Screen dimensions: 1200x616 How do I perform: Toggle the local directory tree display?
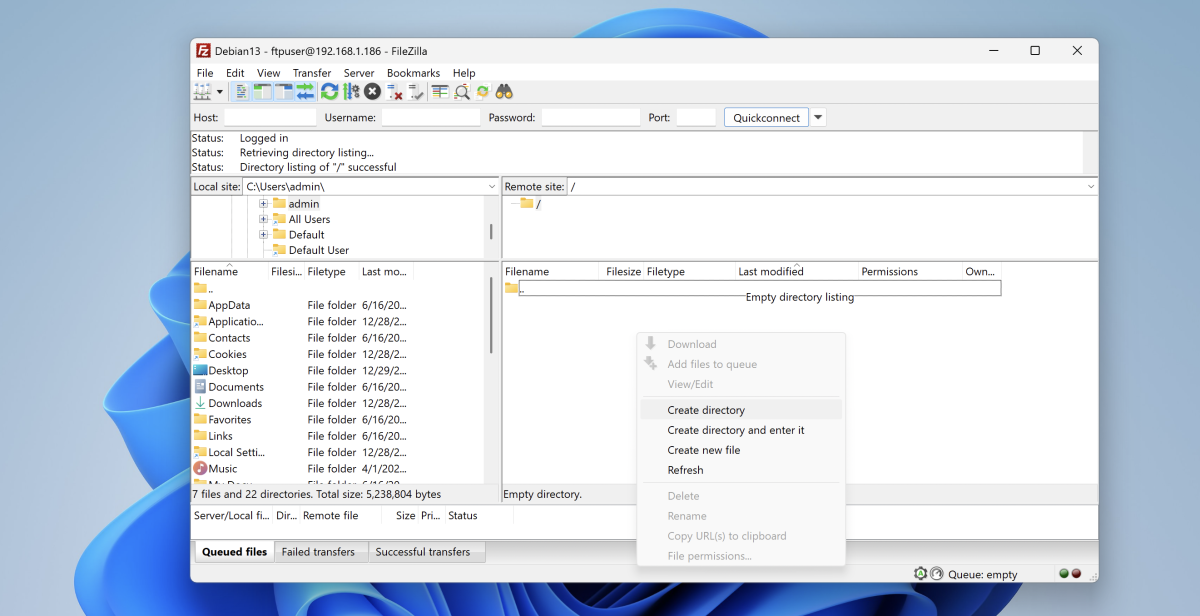coord(263,92)
